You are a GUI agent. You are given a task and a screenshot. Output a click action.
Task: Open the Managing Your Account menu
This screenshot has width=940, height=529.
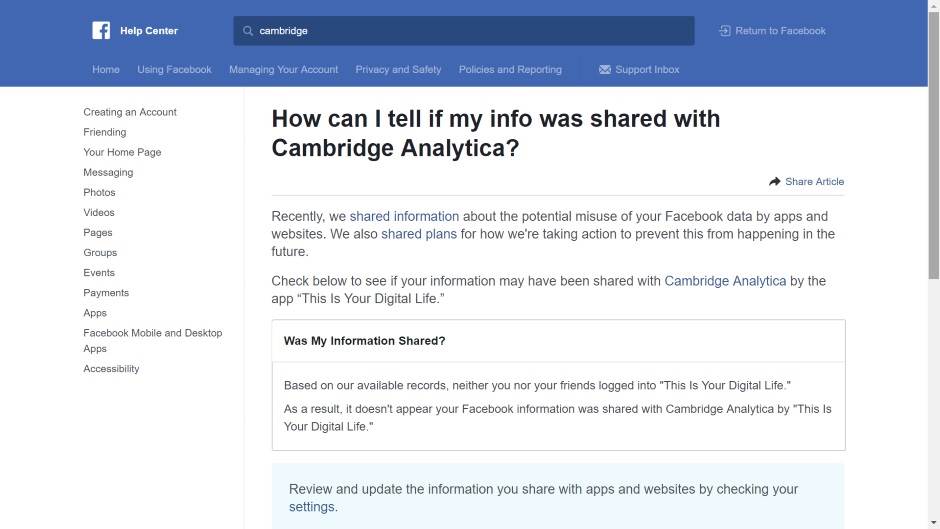click(x=283, y=70)
